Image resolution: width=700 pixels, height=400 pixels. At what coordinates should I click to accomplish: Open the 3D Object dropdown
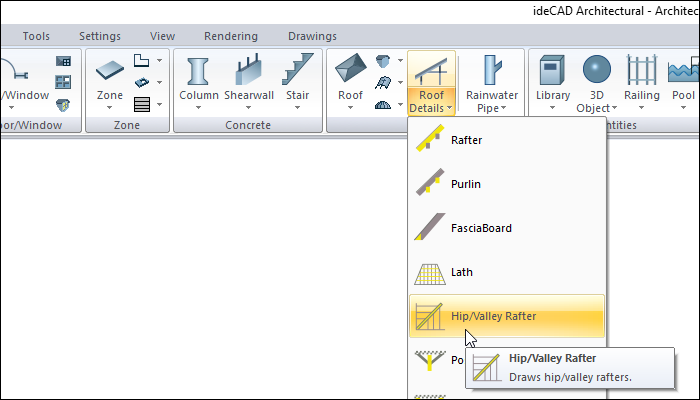(597, 108)
